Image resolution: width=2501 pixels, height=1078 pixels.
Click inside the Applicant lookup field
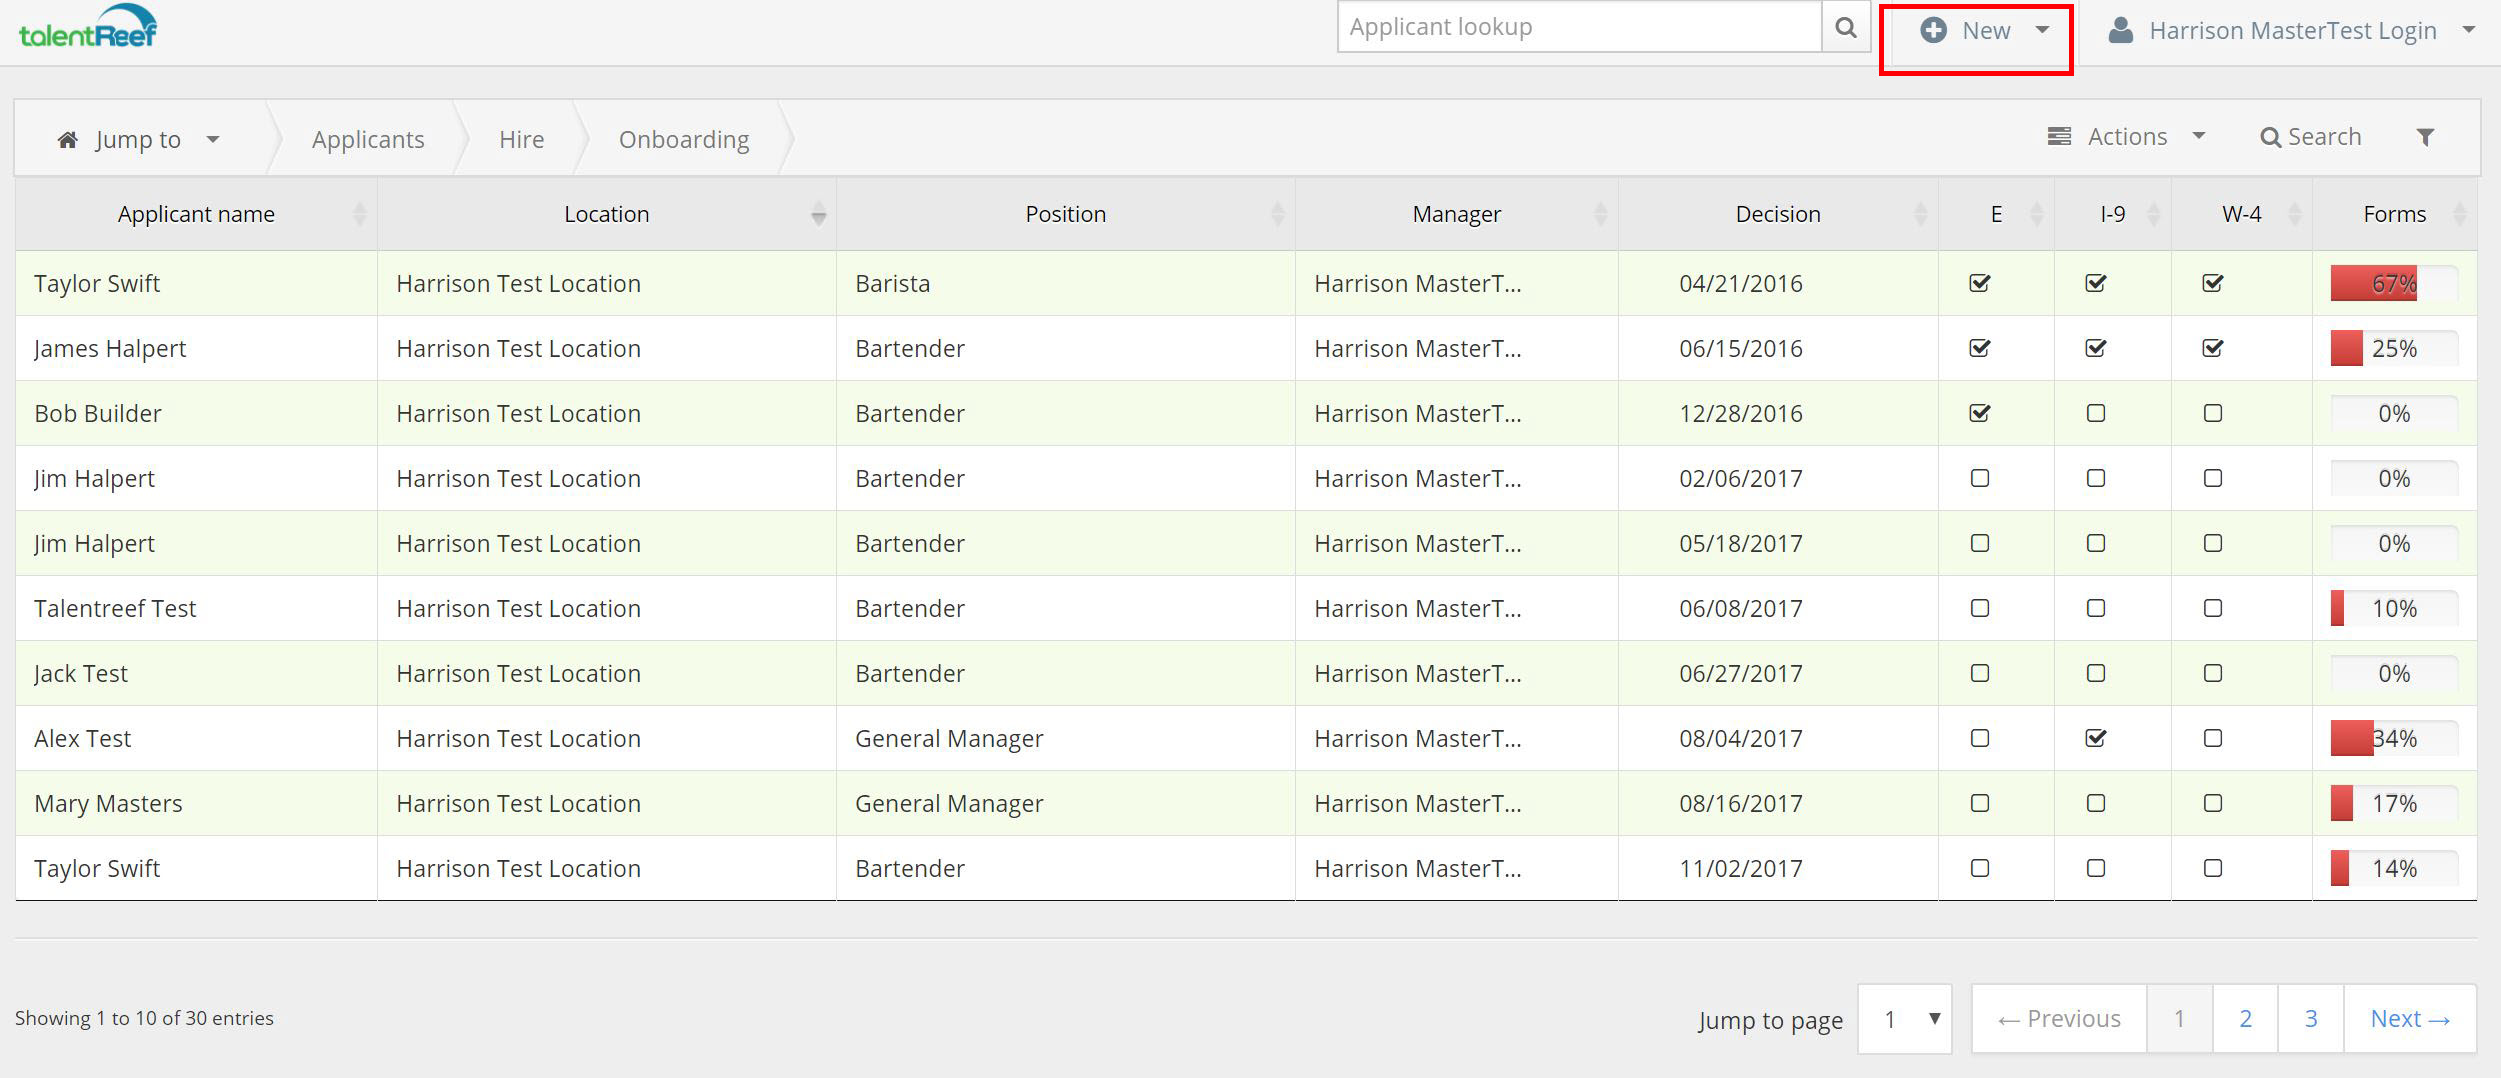tap(1580, 27)
